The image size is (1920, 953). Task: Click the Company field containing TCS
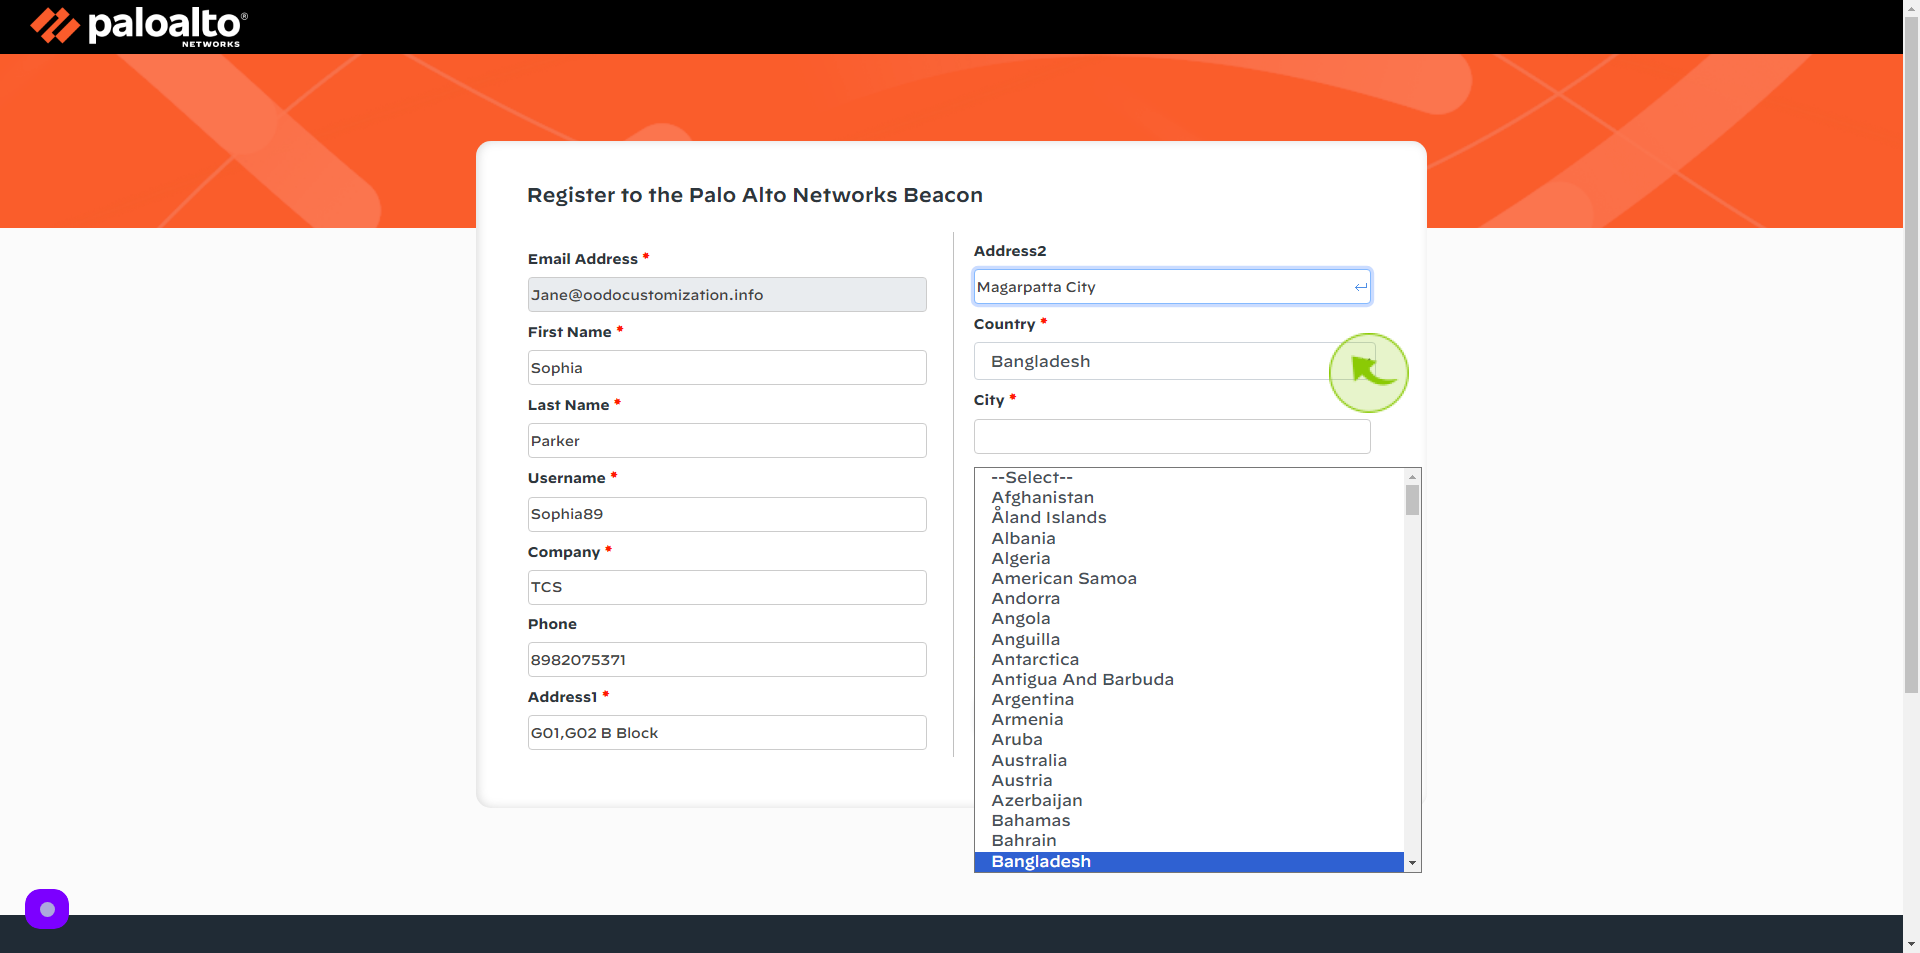[x=727, y=587]
